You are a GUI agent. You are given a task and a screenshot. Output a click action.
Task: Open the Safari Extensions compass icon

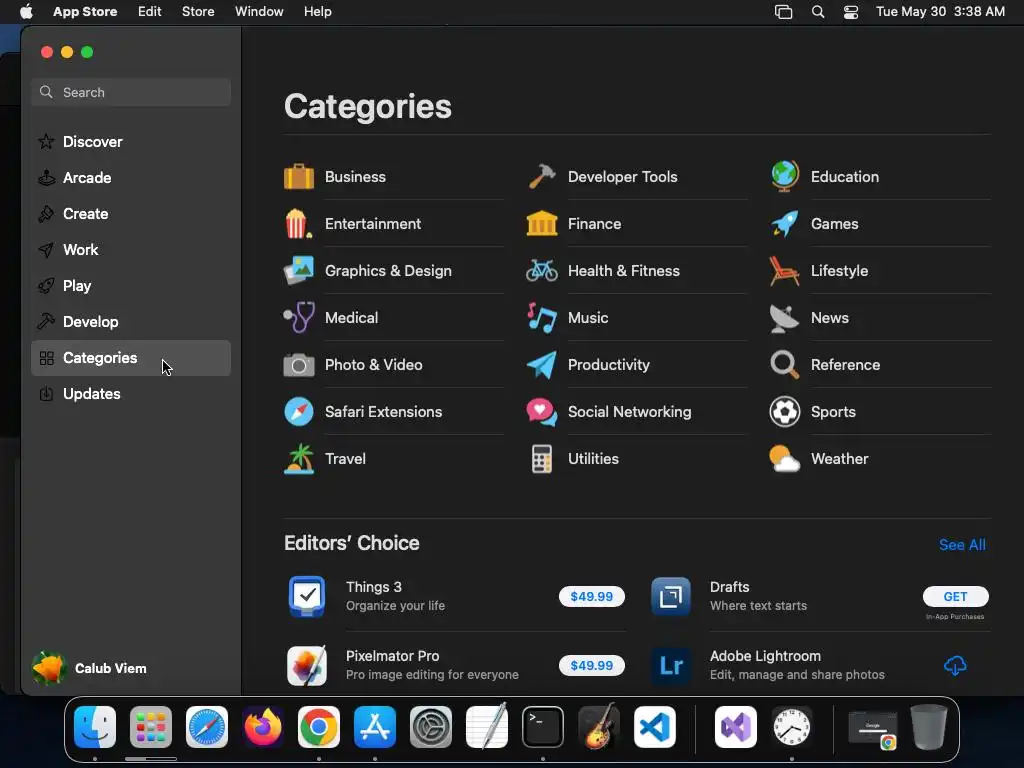[x=299, y=412]
